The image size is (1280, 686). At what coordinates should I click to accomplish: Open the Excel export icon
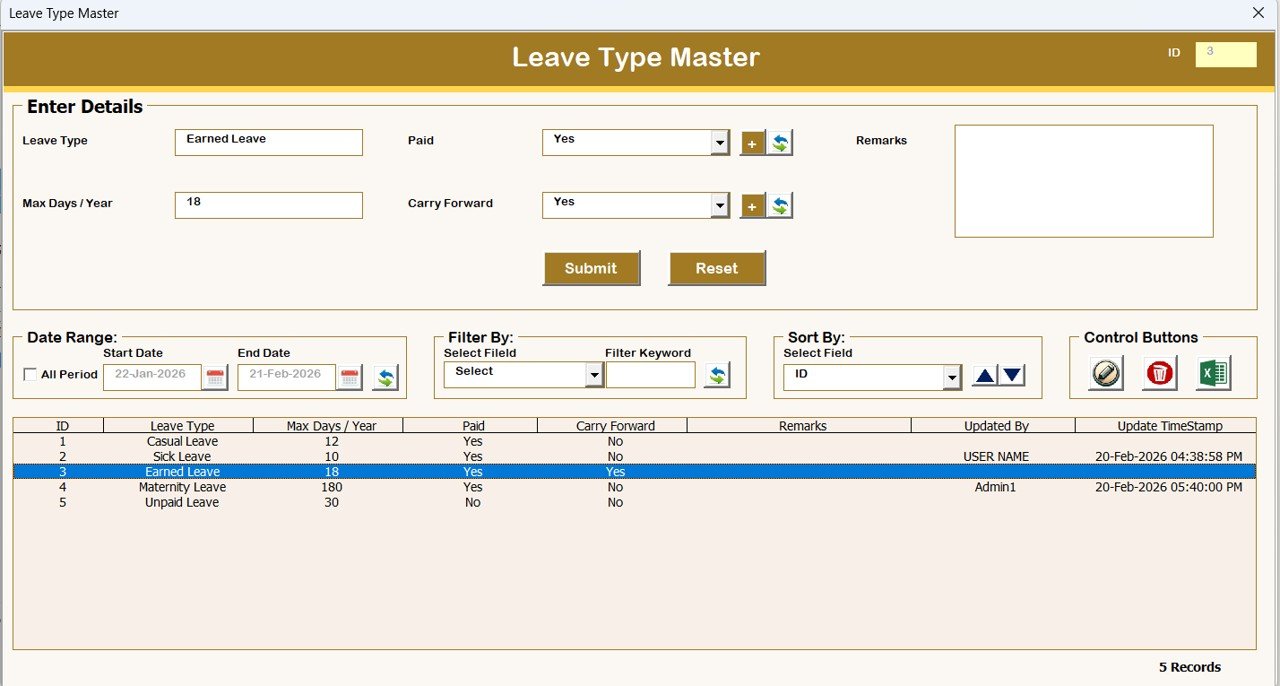tap(1211, 374)
